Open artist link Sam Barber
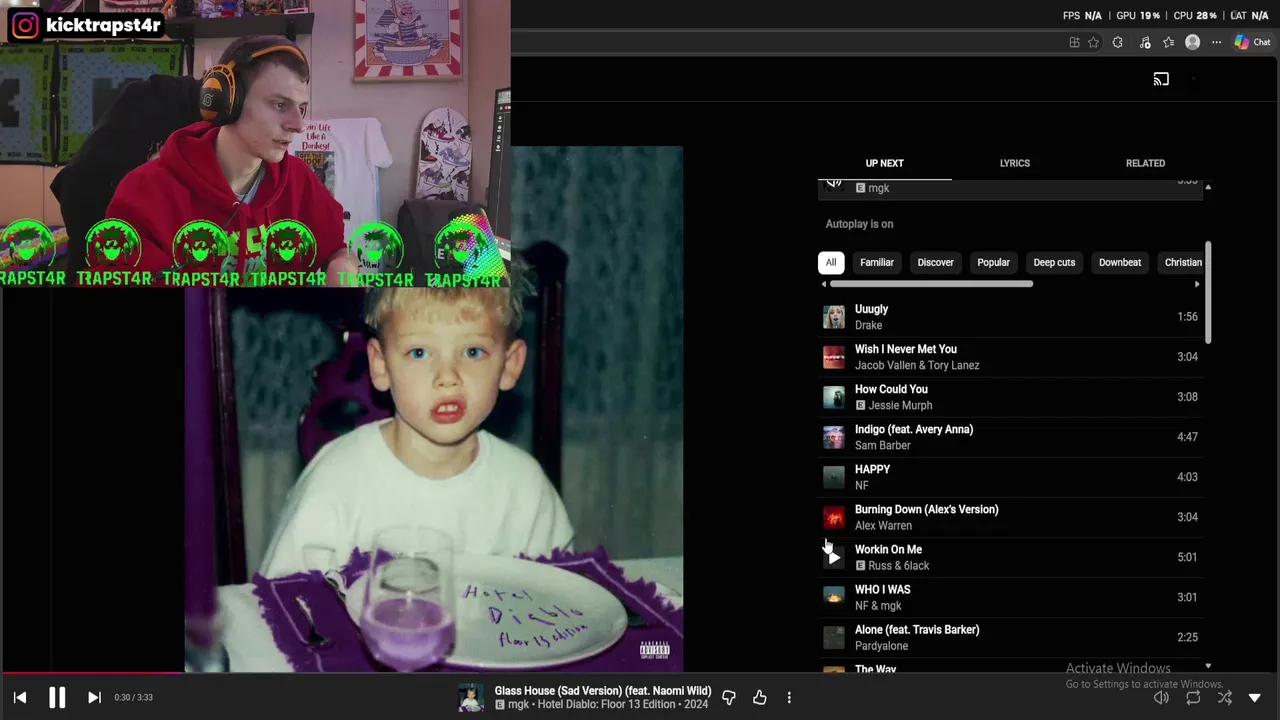 [x=882, y=445]
